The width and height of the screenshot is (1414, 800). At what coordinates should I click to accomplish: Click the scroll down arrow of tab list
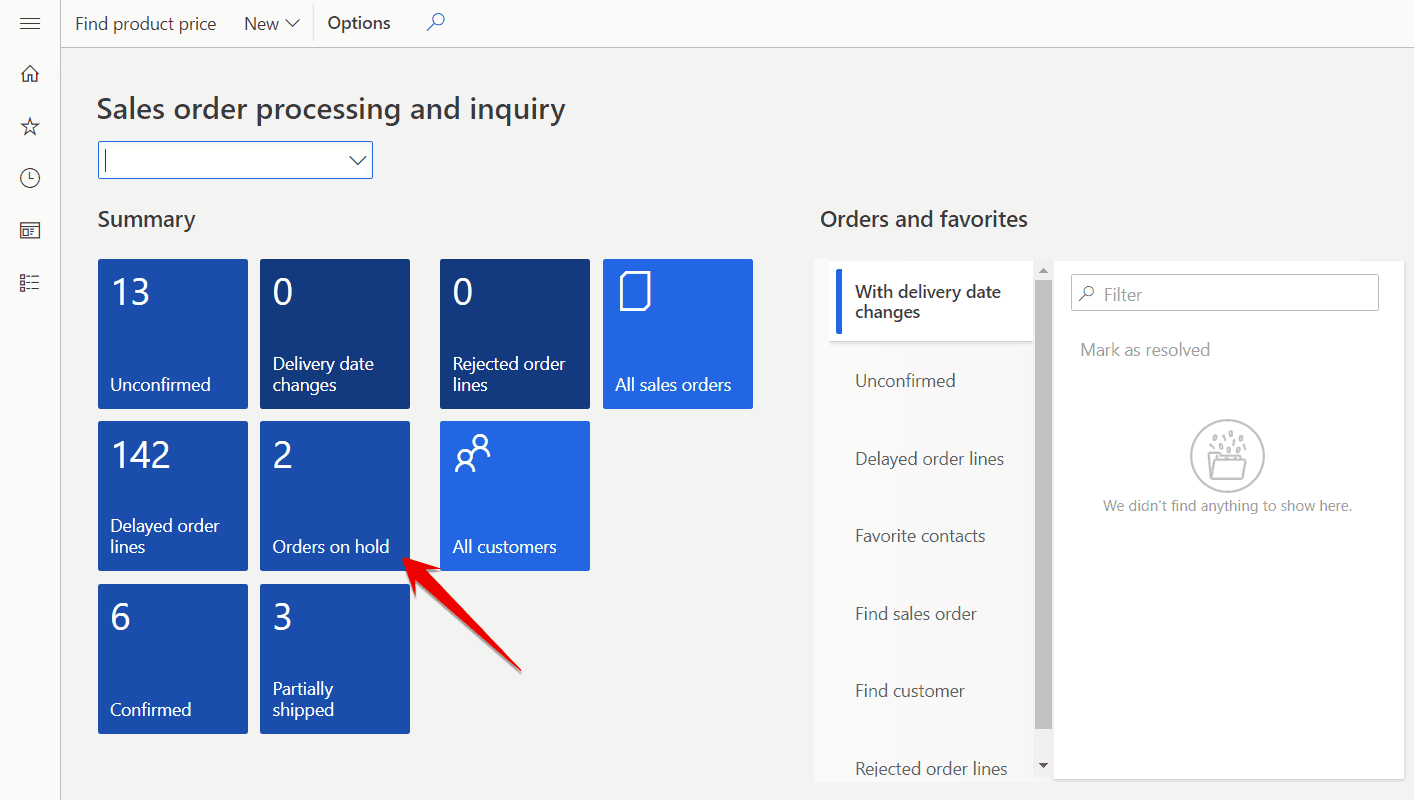[1043, 766]
